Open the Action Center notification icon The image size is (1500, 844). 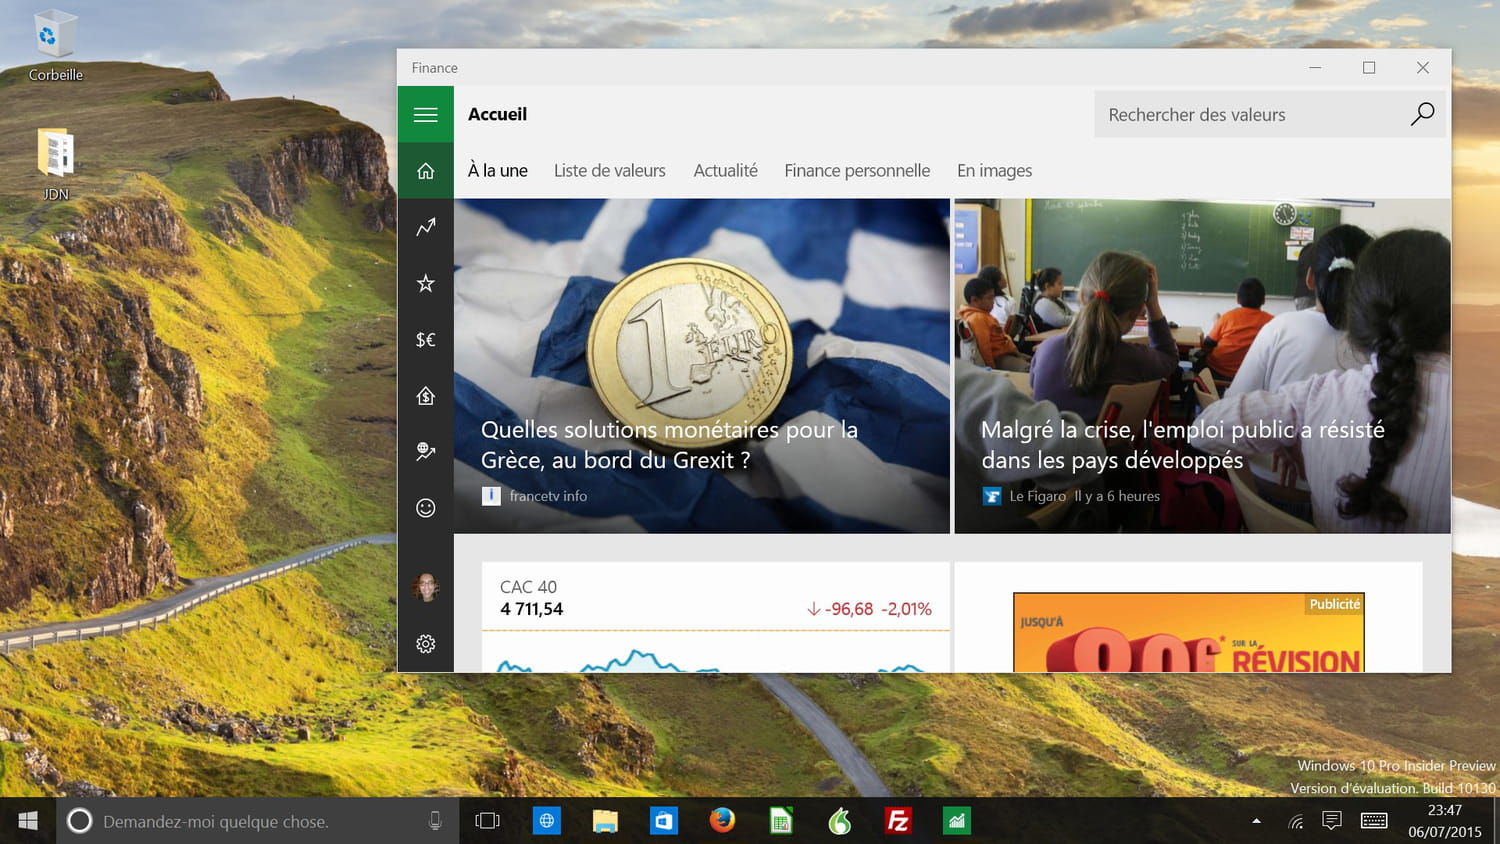(1332, 821)
